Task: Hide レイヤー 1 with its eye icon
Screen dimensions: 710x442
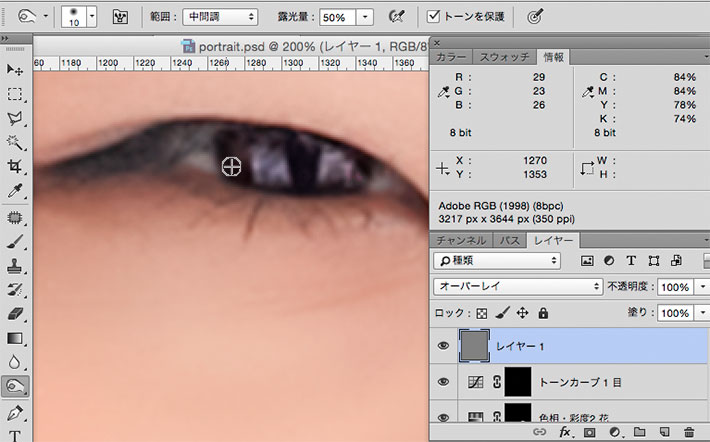Action: [445, 345]
